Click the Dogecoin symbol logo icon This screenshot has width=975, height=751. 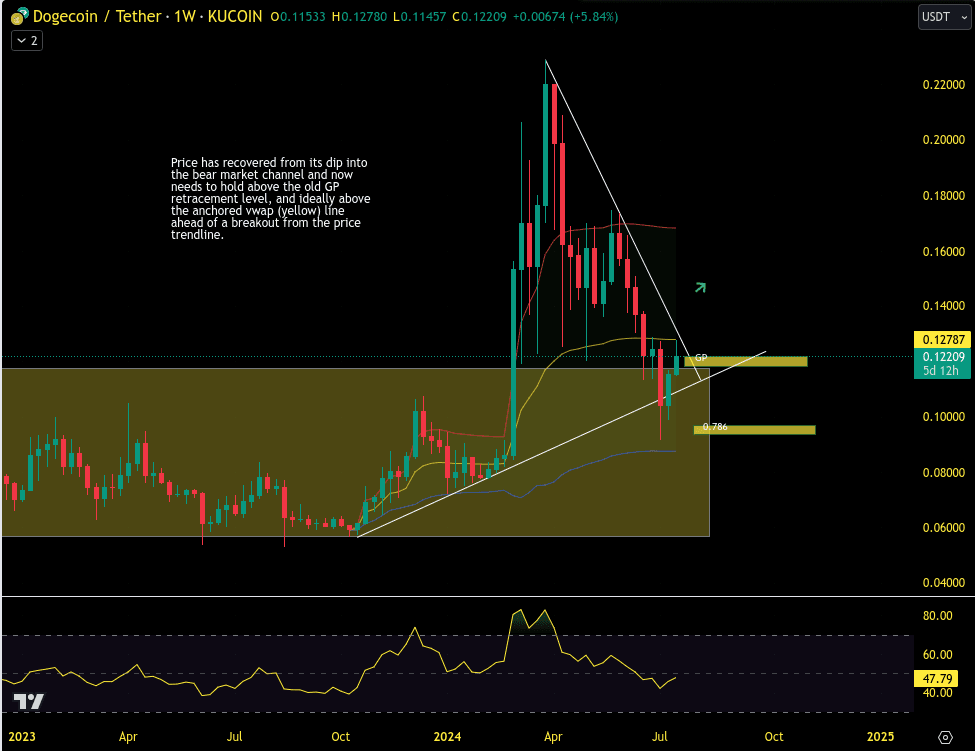(x=19, y=16)
